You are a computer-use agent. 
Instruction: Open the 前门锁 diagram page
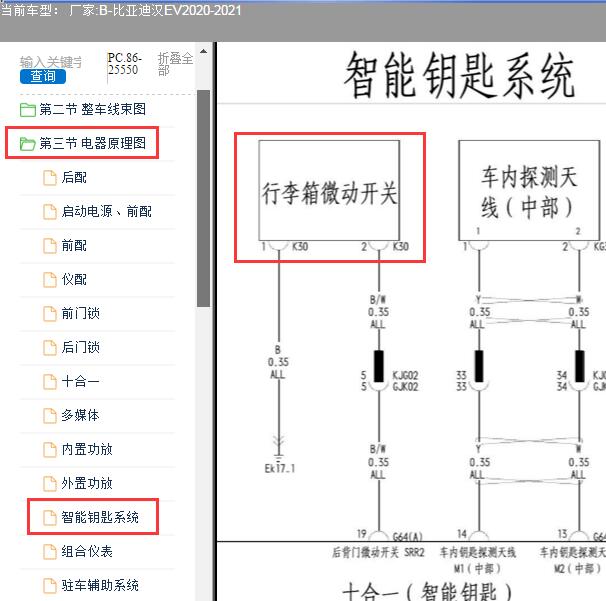tap(80, 313)
